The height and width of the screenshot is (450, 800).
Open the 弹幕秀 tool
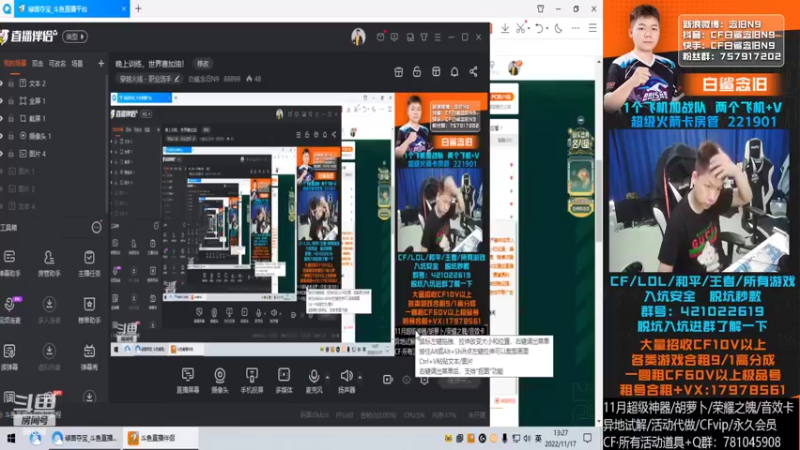coord(89,356)
